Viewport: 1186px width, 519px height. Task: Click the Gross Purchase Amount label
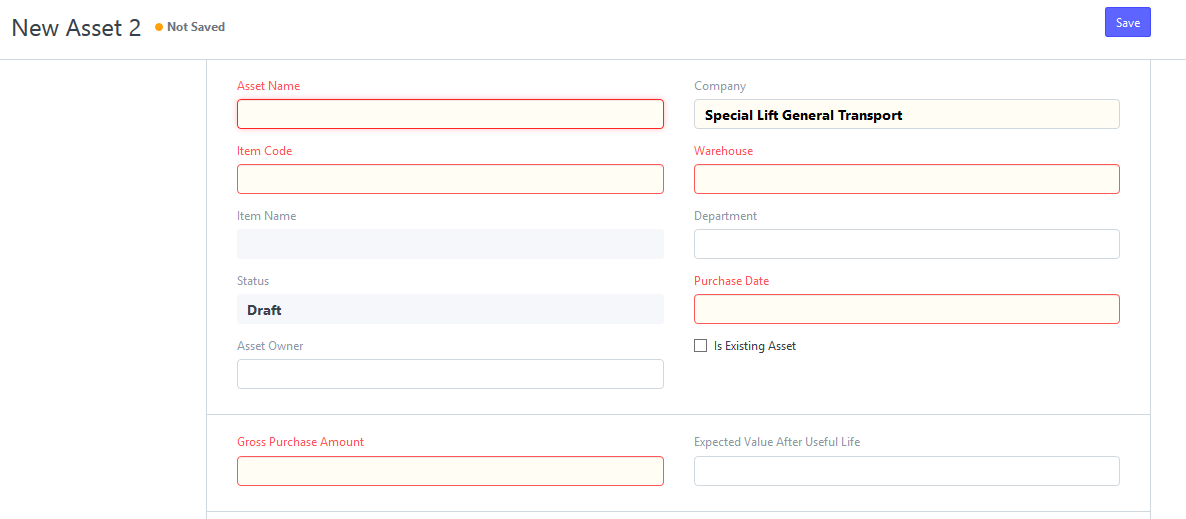coord(300,442)
